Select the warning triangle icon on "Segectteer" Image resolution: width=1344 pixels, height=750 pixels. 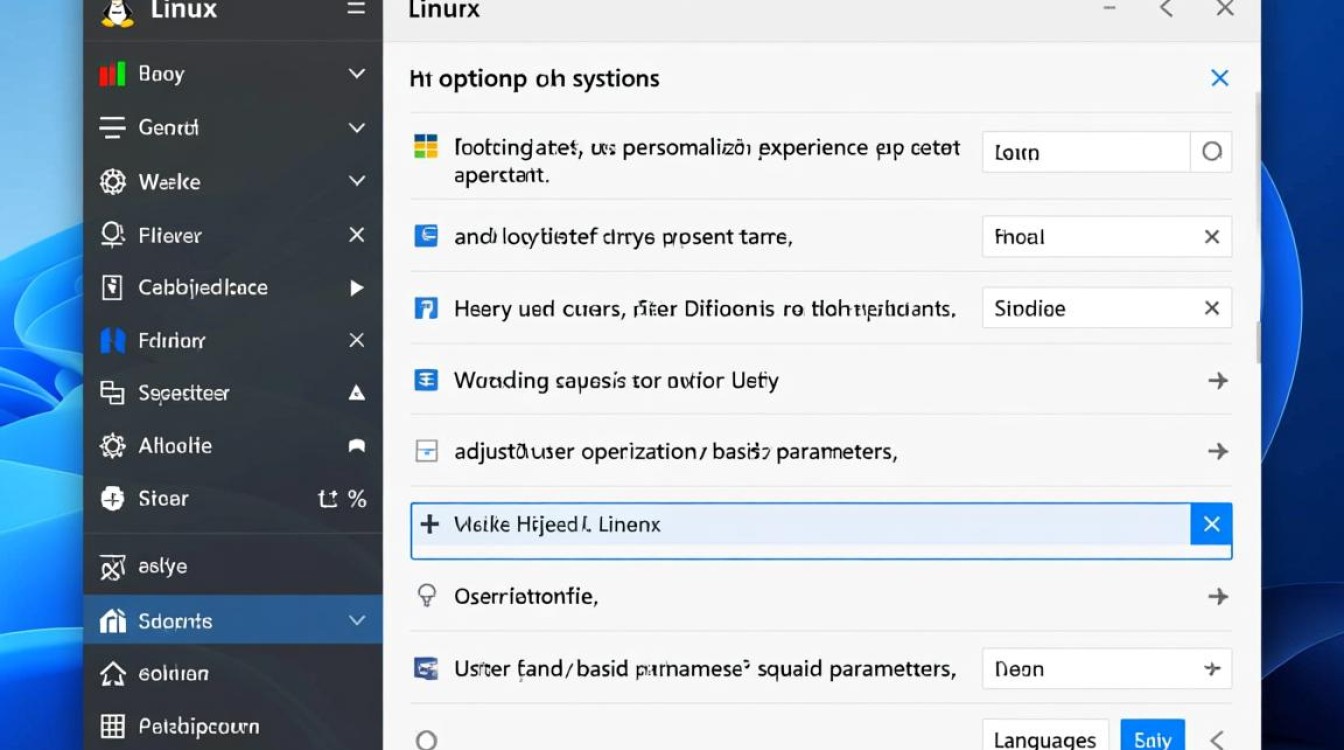point(356,393)
